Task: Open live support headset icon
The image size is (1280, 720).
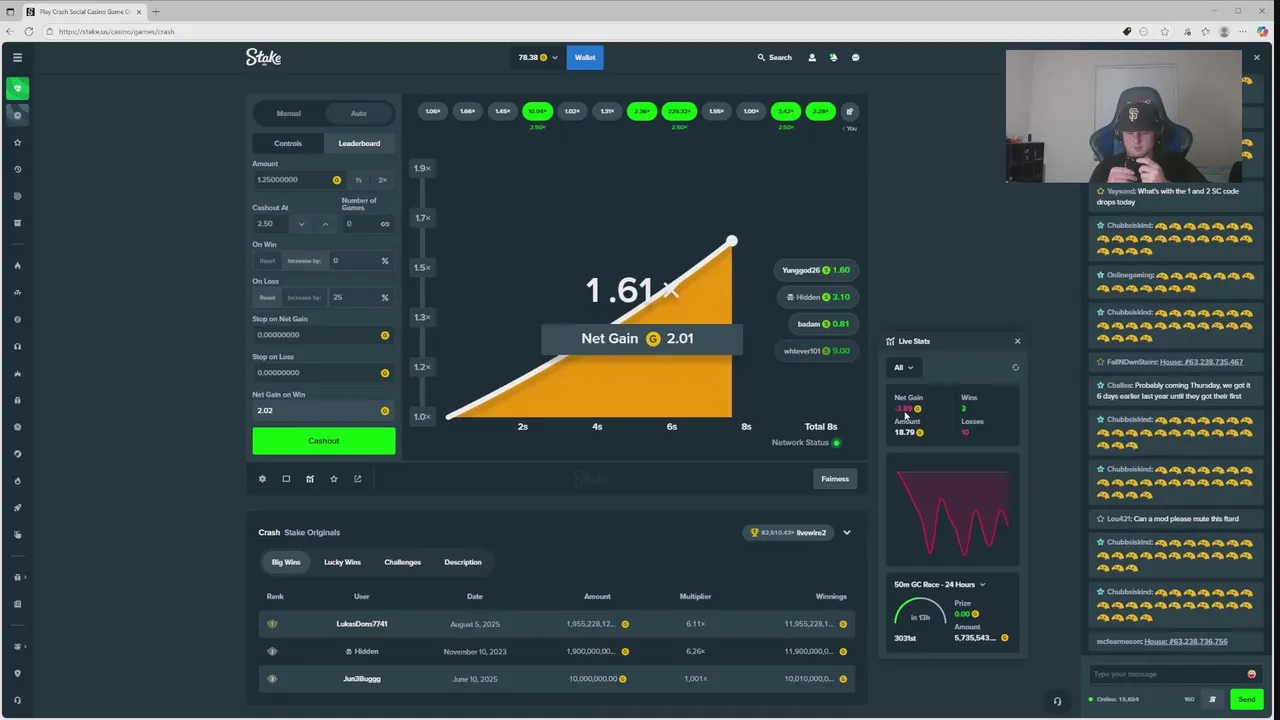Action: coord(1057,701)
